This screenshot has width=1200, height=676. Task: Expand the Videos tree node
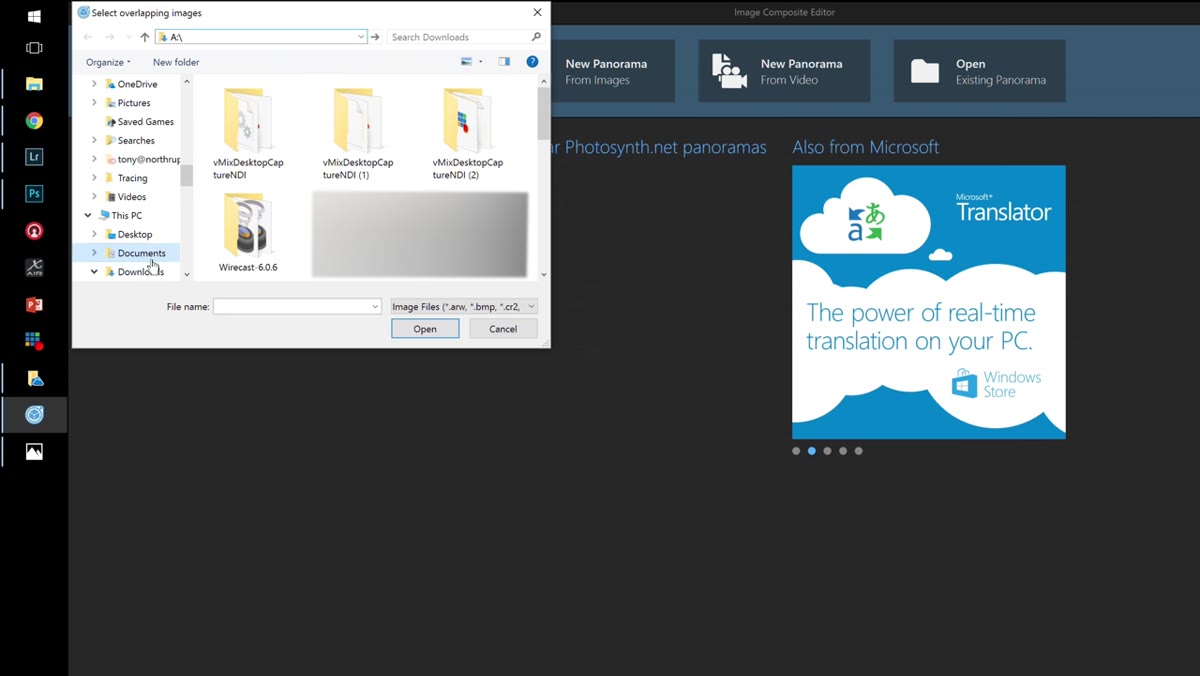[95, 196]
